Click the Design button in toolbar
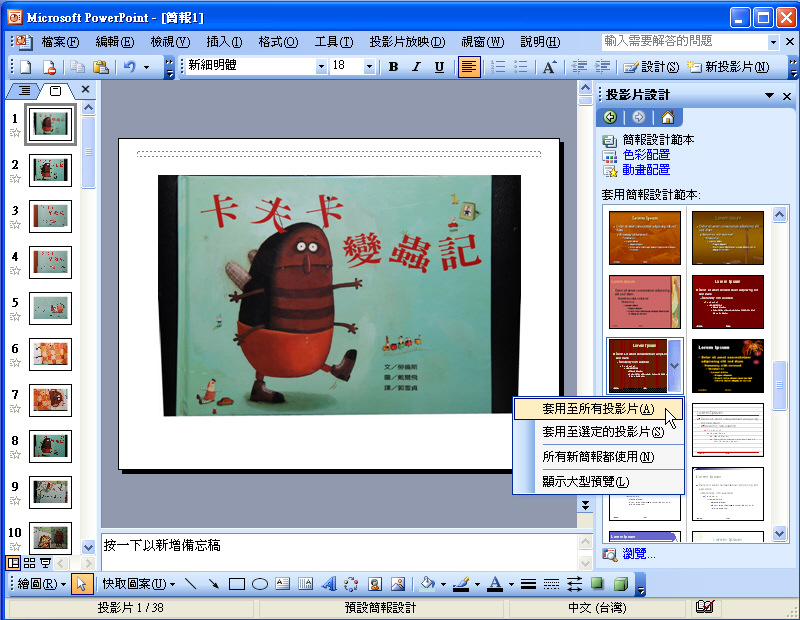Viewport: 800px width, 620px height. (652, 67)
